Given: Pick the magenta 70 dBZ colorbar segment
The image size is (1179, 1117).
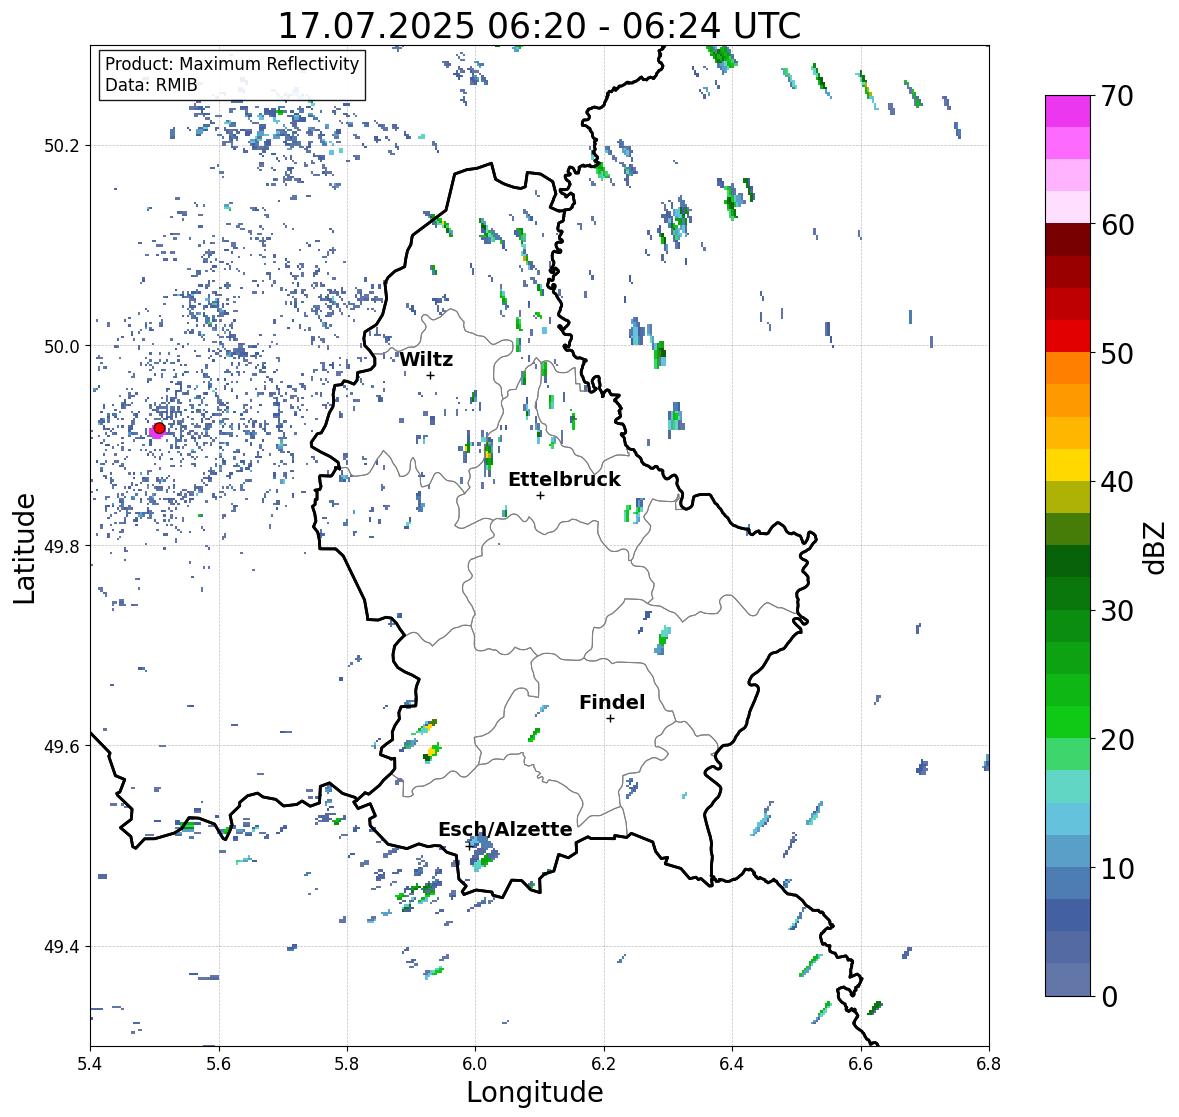Looking at the screenshot, I should click(1068, 111).
